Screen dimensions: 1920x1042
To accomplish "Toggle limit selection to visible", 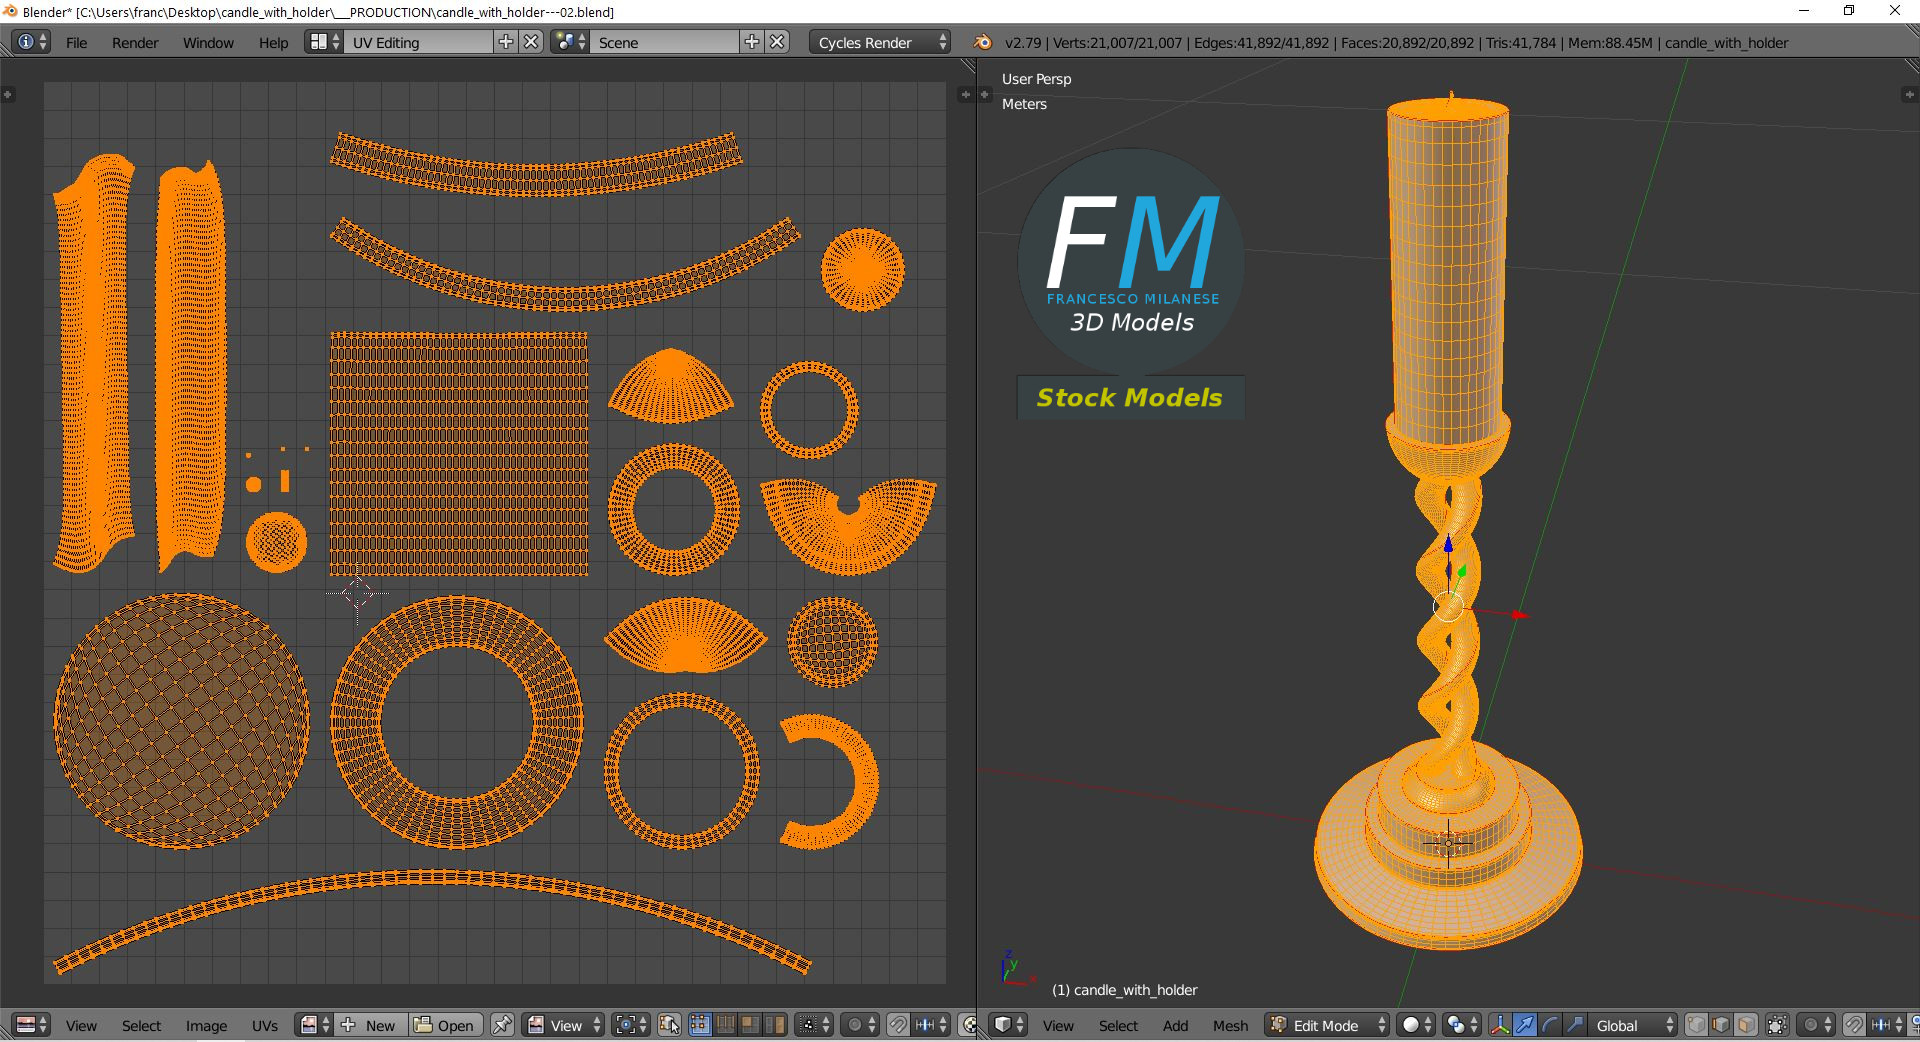I will [1777, 1025].
